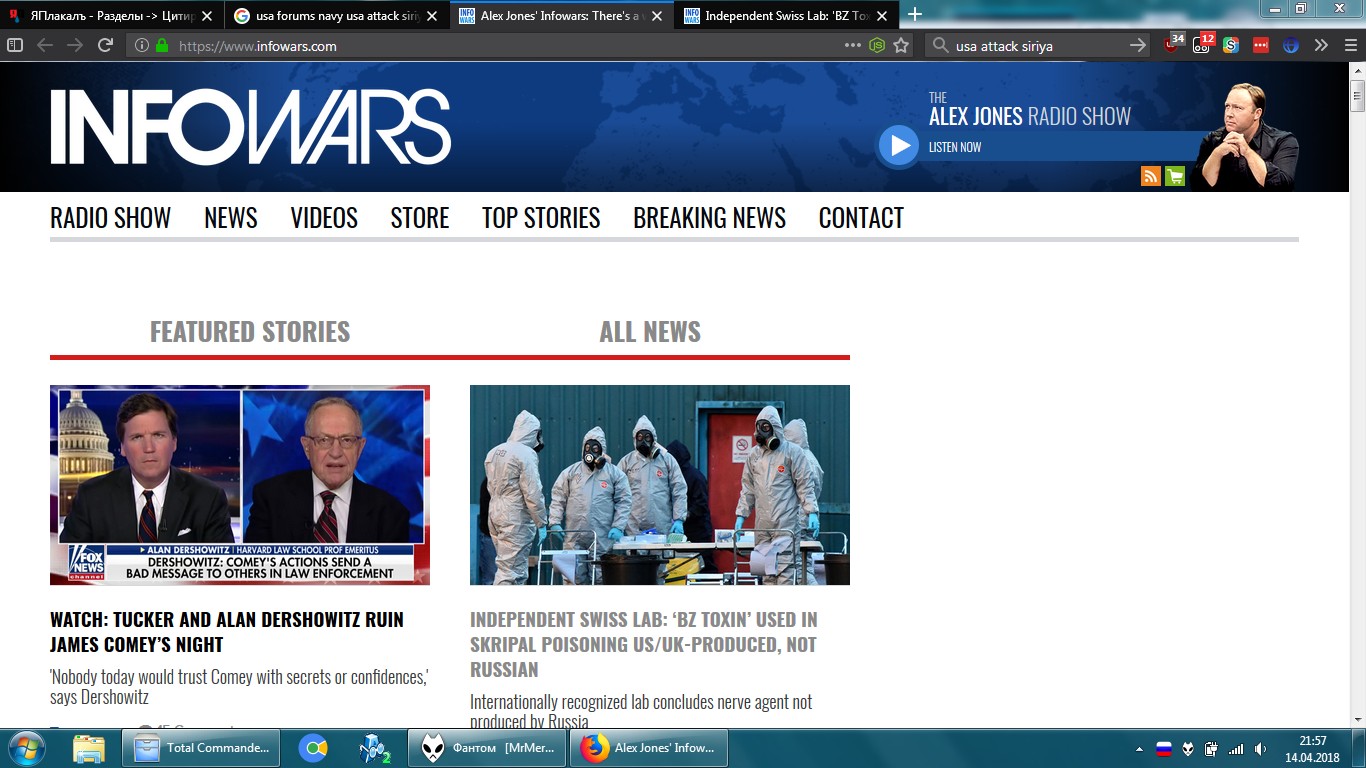Launch Chrome from the taskbar
This screenshot has width=1366, height=768.
point(313,748)
